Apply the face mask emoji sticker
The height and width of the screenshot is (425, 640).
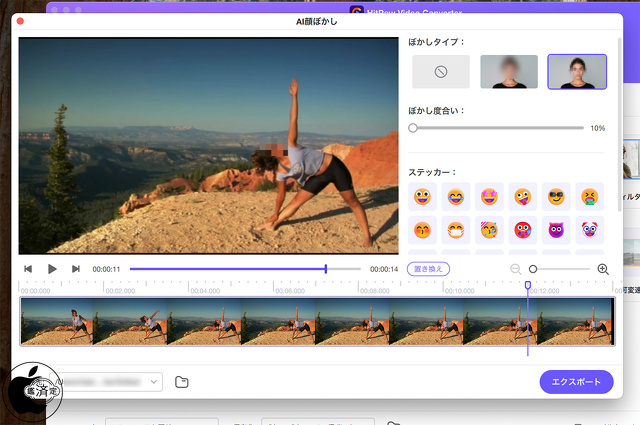[455, 230]
